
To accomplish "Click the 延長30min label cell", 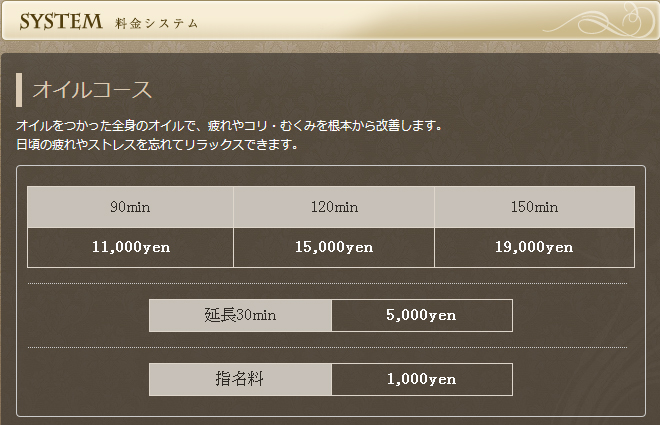I will tap(240, 316).
